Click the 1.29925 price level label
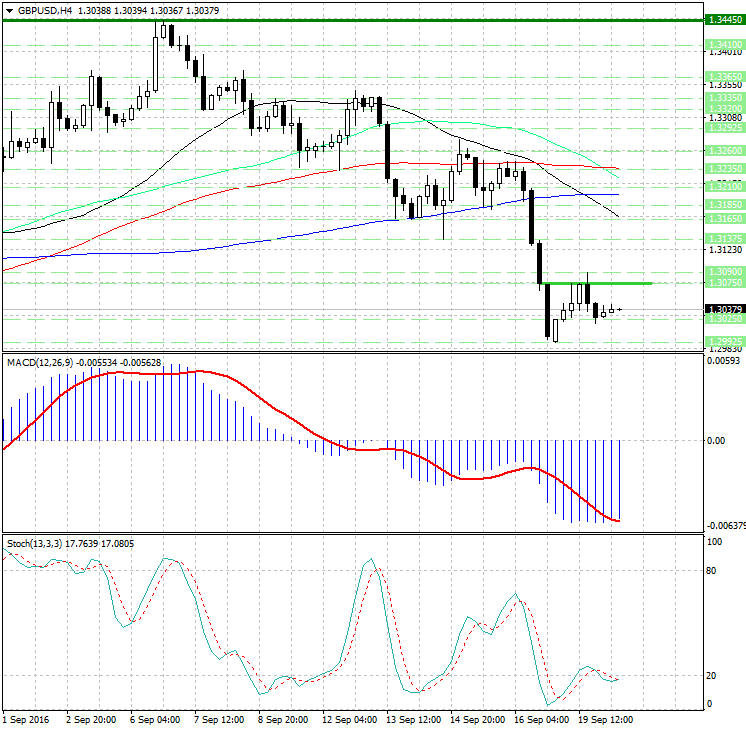 click(725, 342)
